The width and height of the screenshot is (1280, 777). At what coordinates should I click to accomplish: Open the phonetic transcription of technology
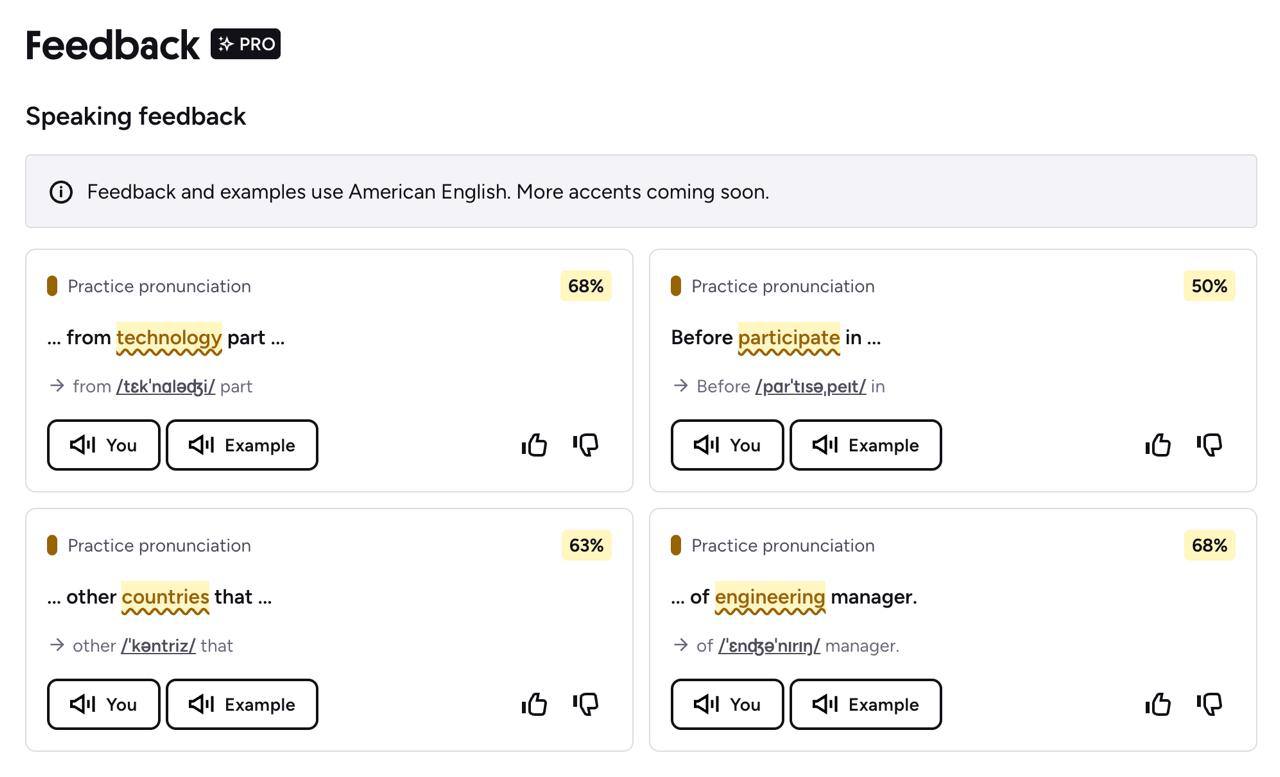[x=166, y=386]
